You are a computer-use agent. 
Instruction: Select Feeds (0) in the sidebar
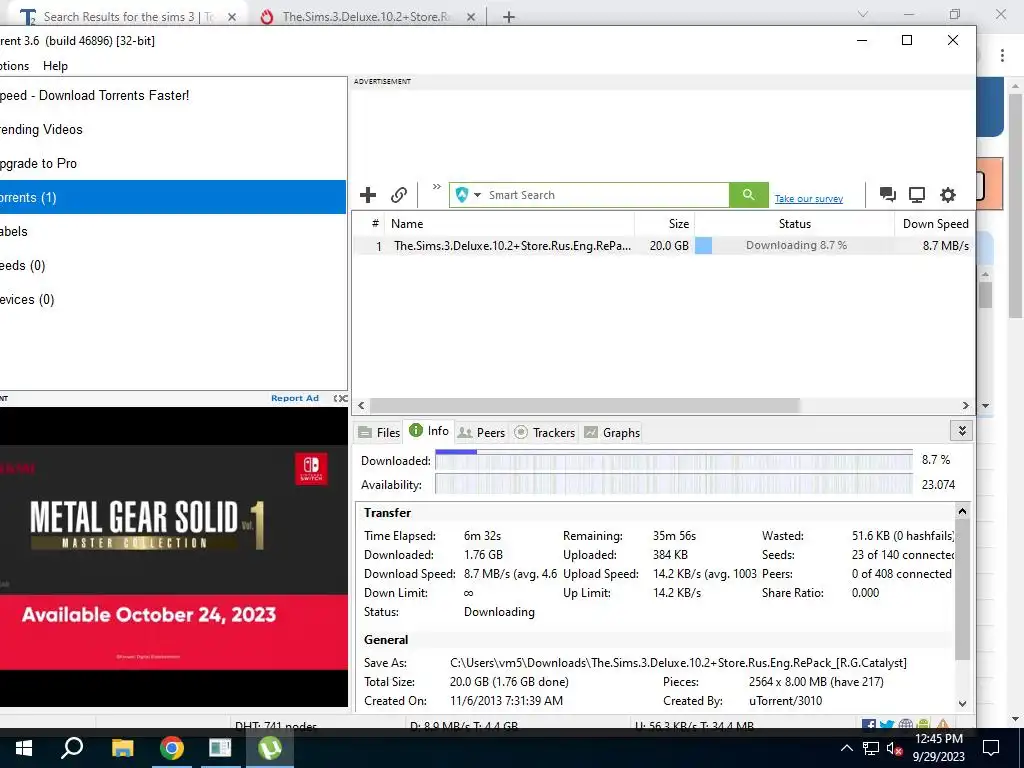point(172,265)
